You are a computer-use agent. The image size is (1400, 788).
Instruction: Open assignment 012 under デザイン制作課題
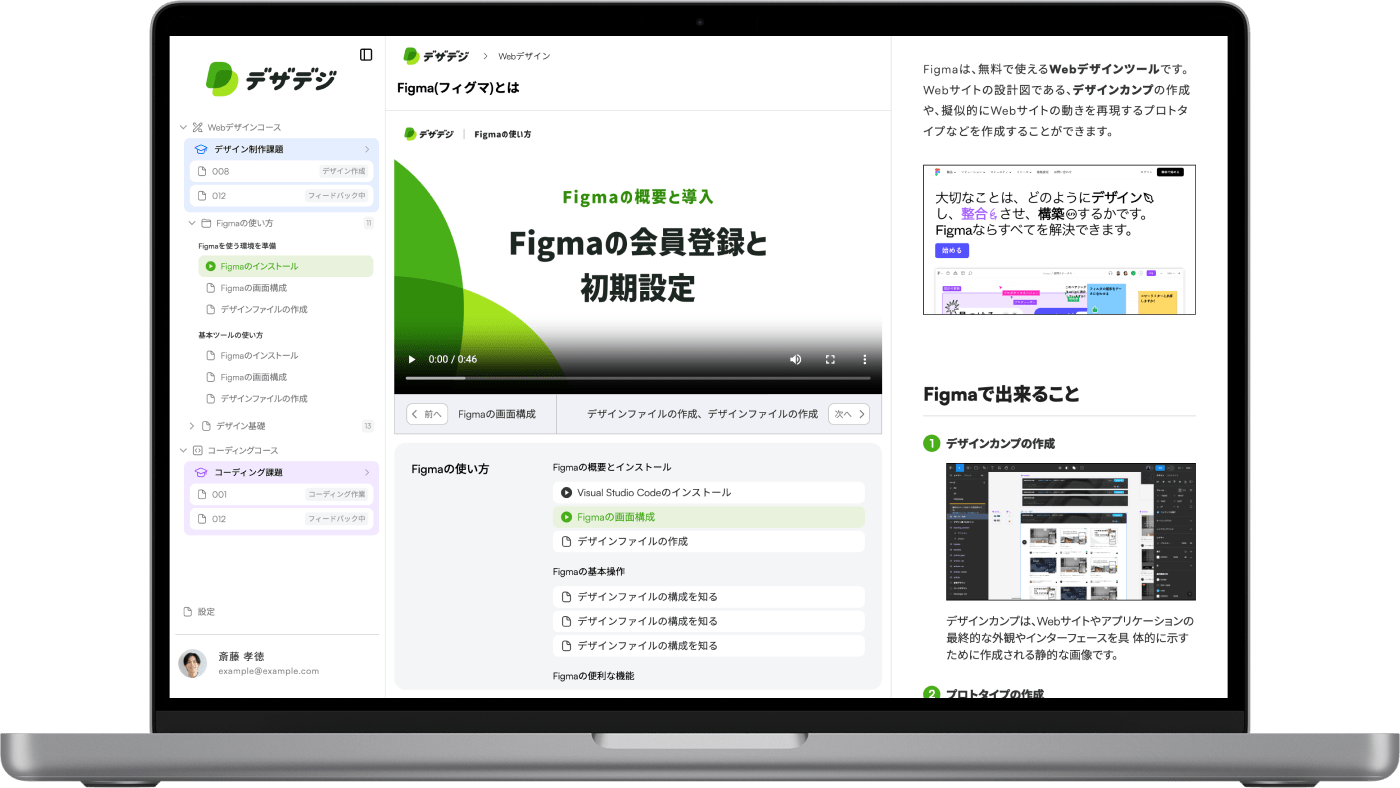pos(282,195)
